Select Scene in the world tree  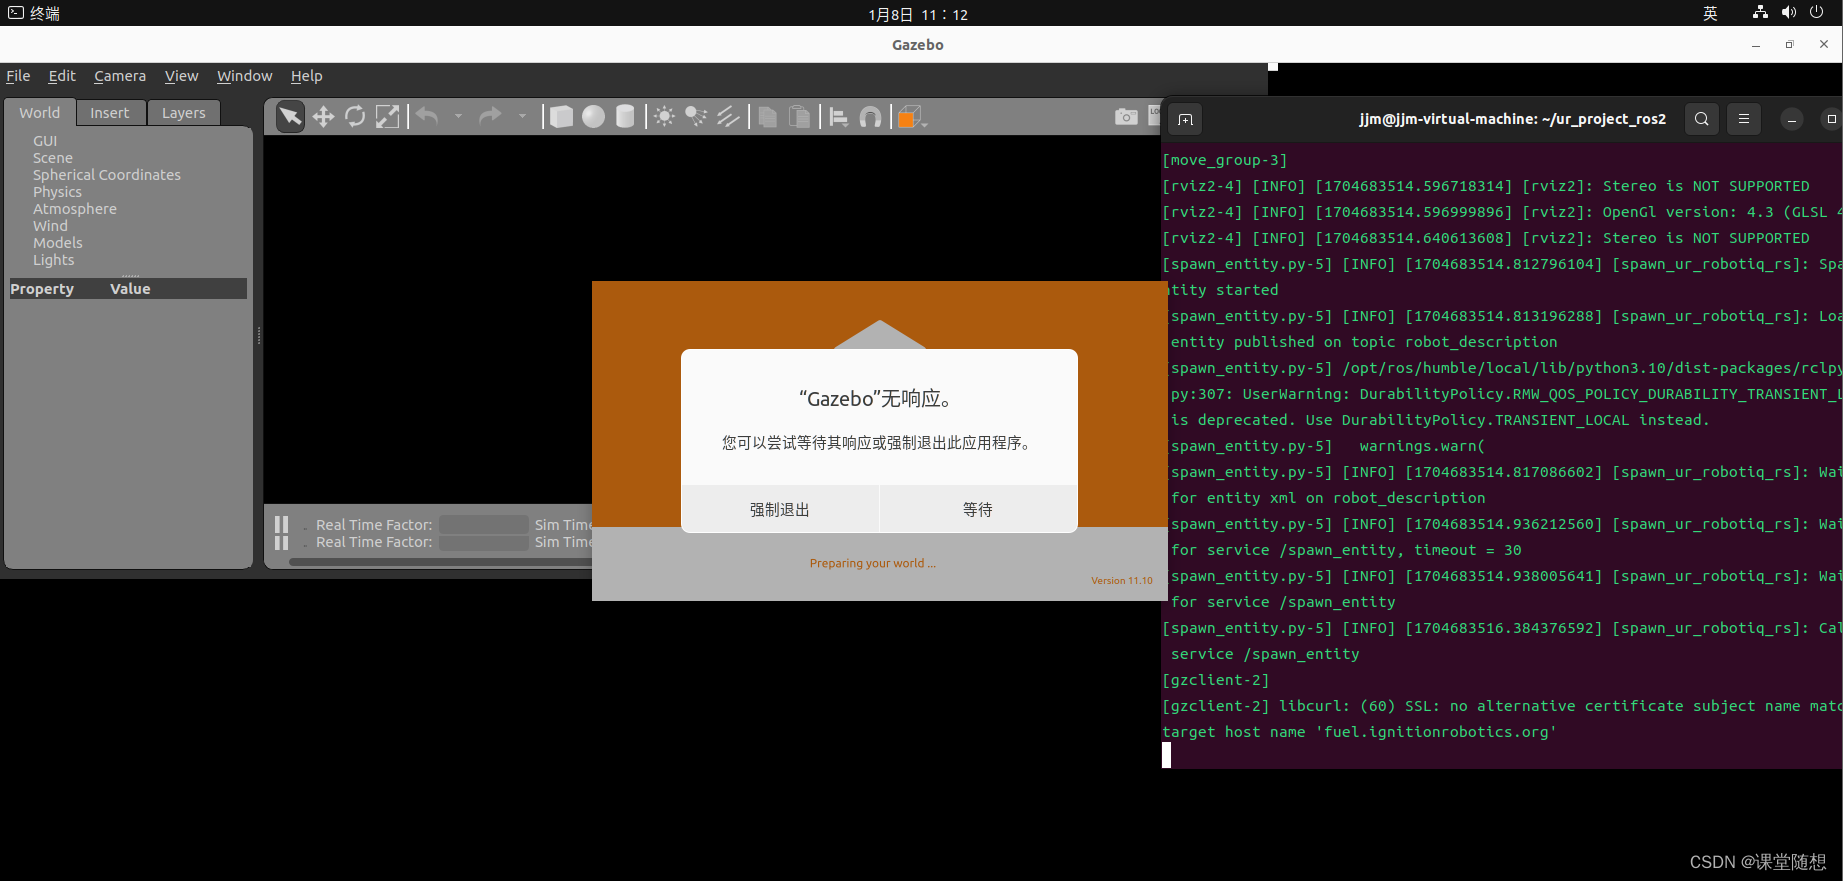click(53, 158)
